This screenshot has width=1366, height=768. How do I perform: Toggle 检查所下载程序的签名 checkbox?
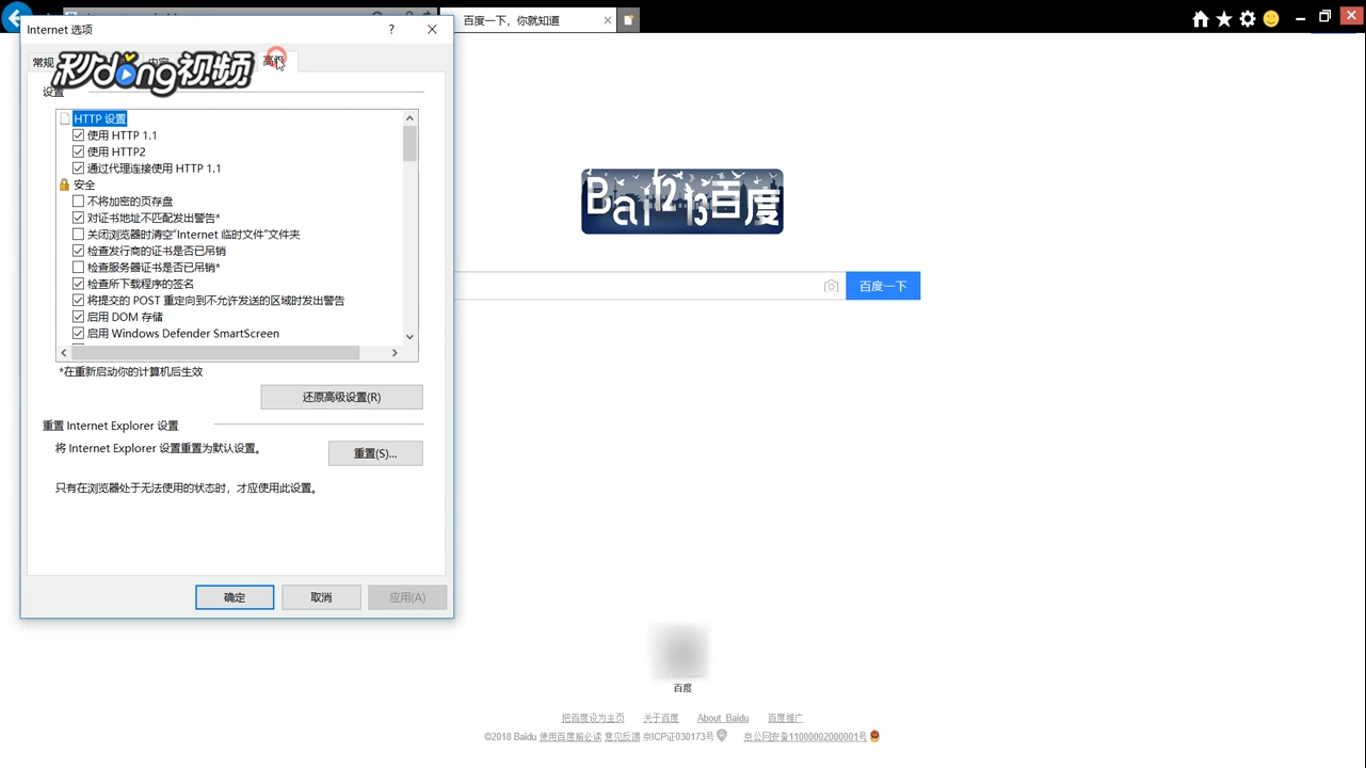coord(79,284)
